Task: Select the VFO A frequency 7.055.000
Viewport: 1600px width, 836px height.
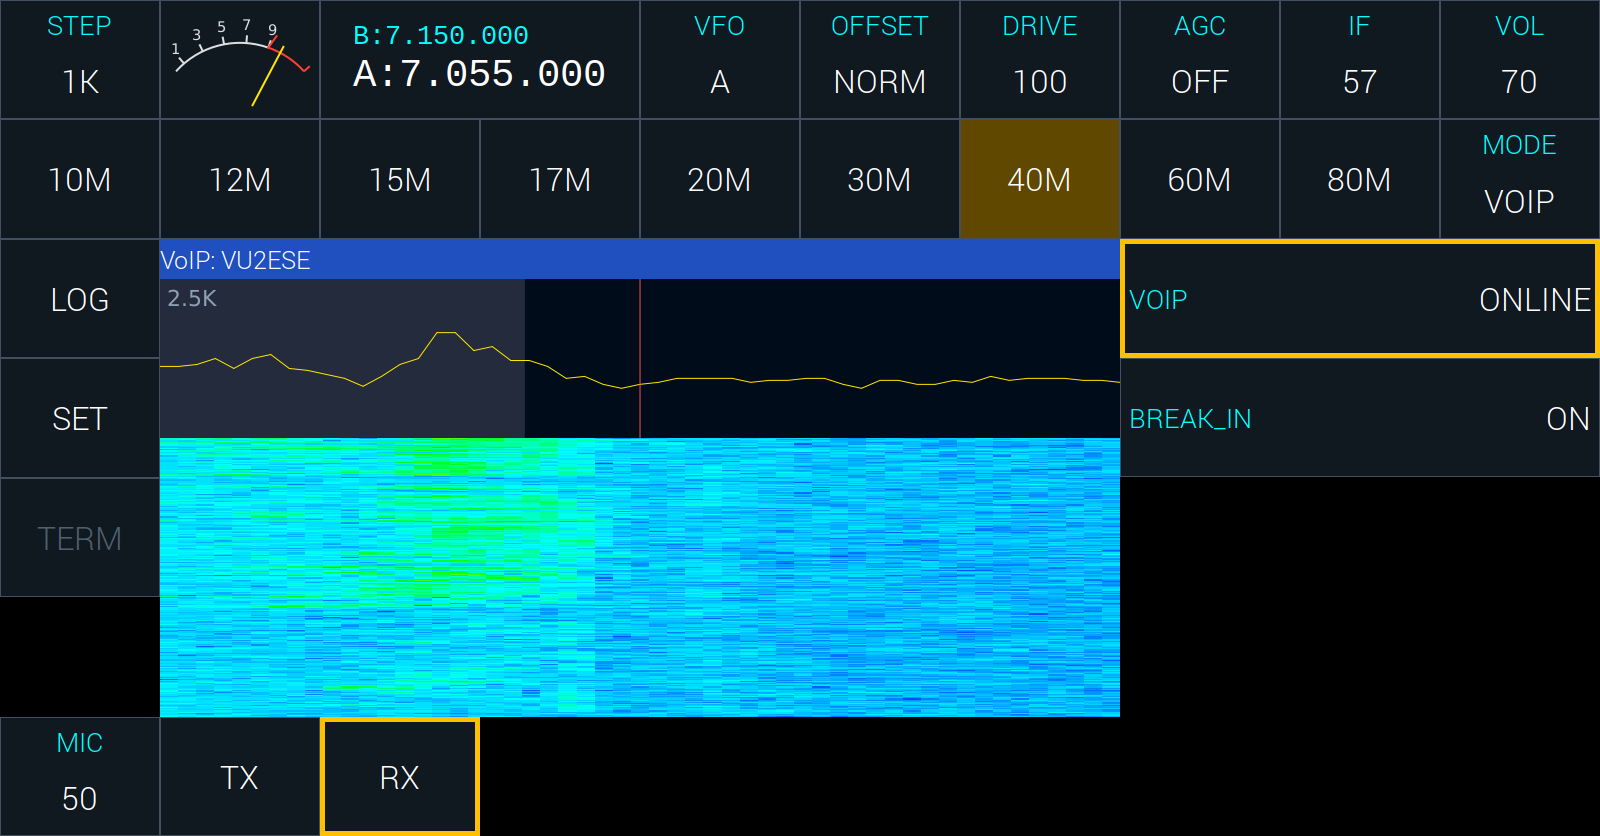Action: 479,74
